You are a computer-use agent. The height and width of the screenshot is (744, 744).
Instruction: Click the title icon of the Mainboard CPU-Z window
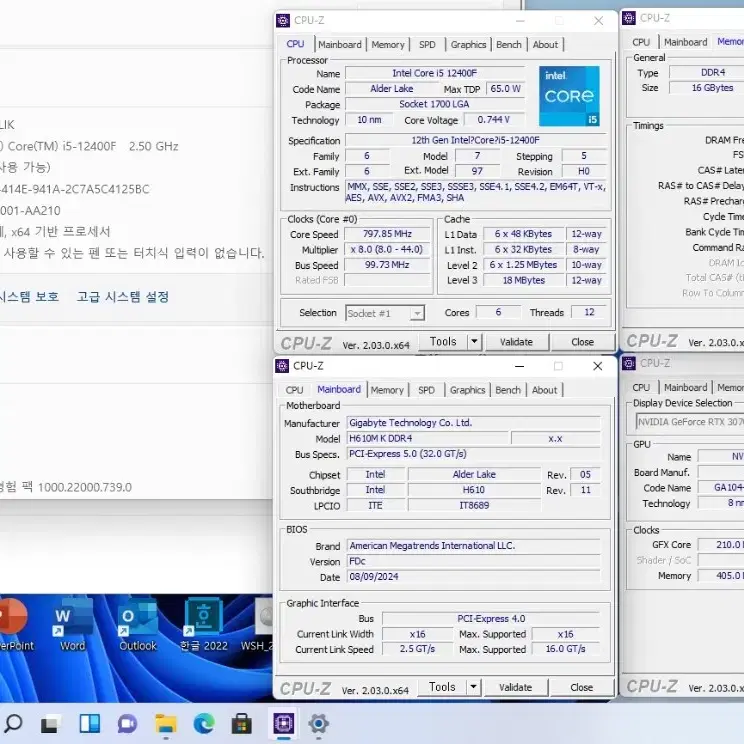282,366
